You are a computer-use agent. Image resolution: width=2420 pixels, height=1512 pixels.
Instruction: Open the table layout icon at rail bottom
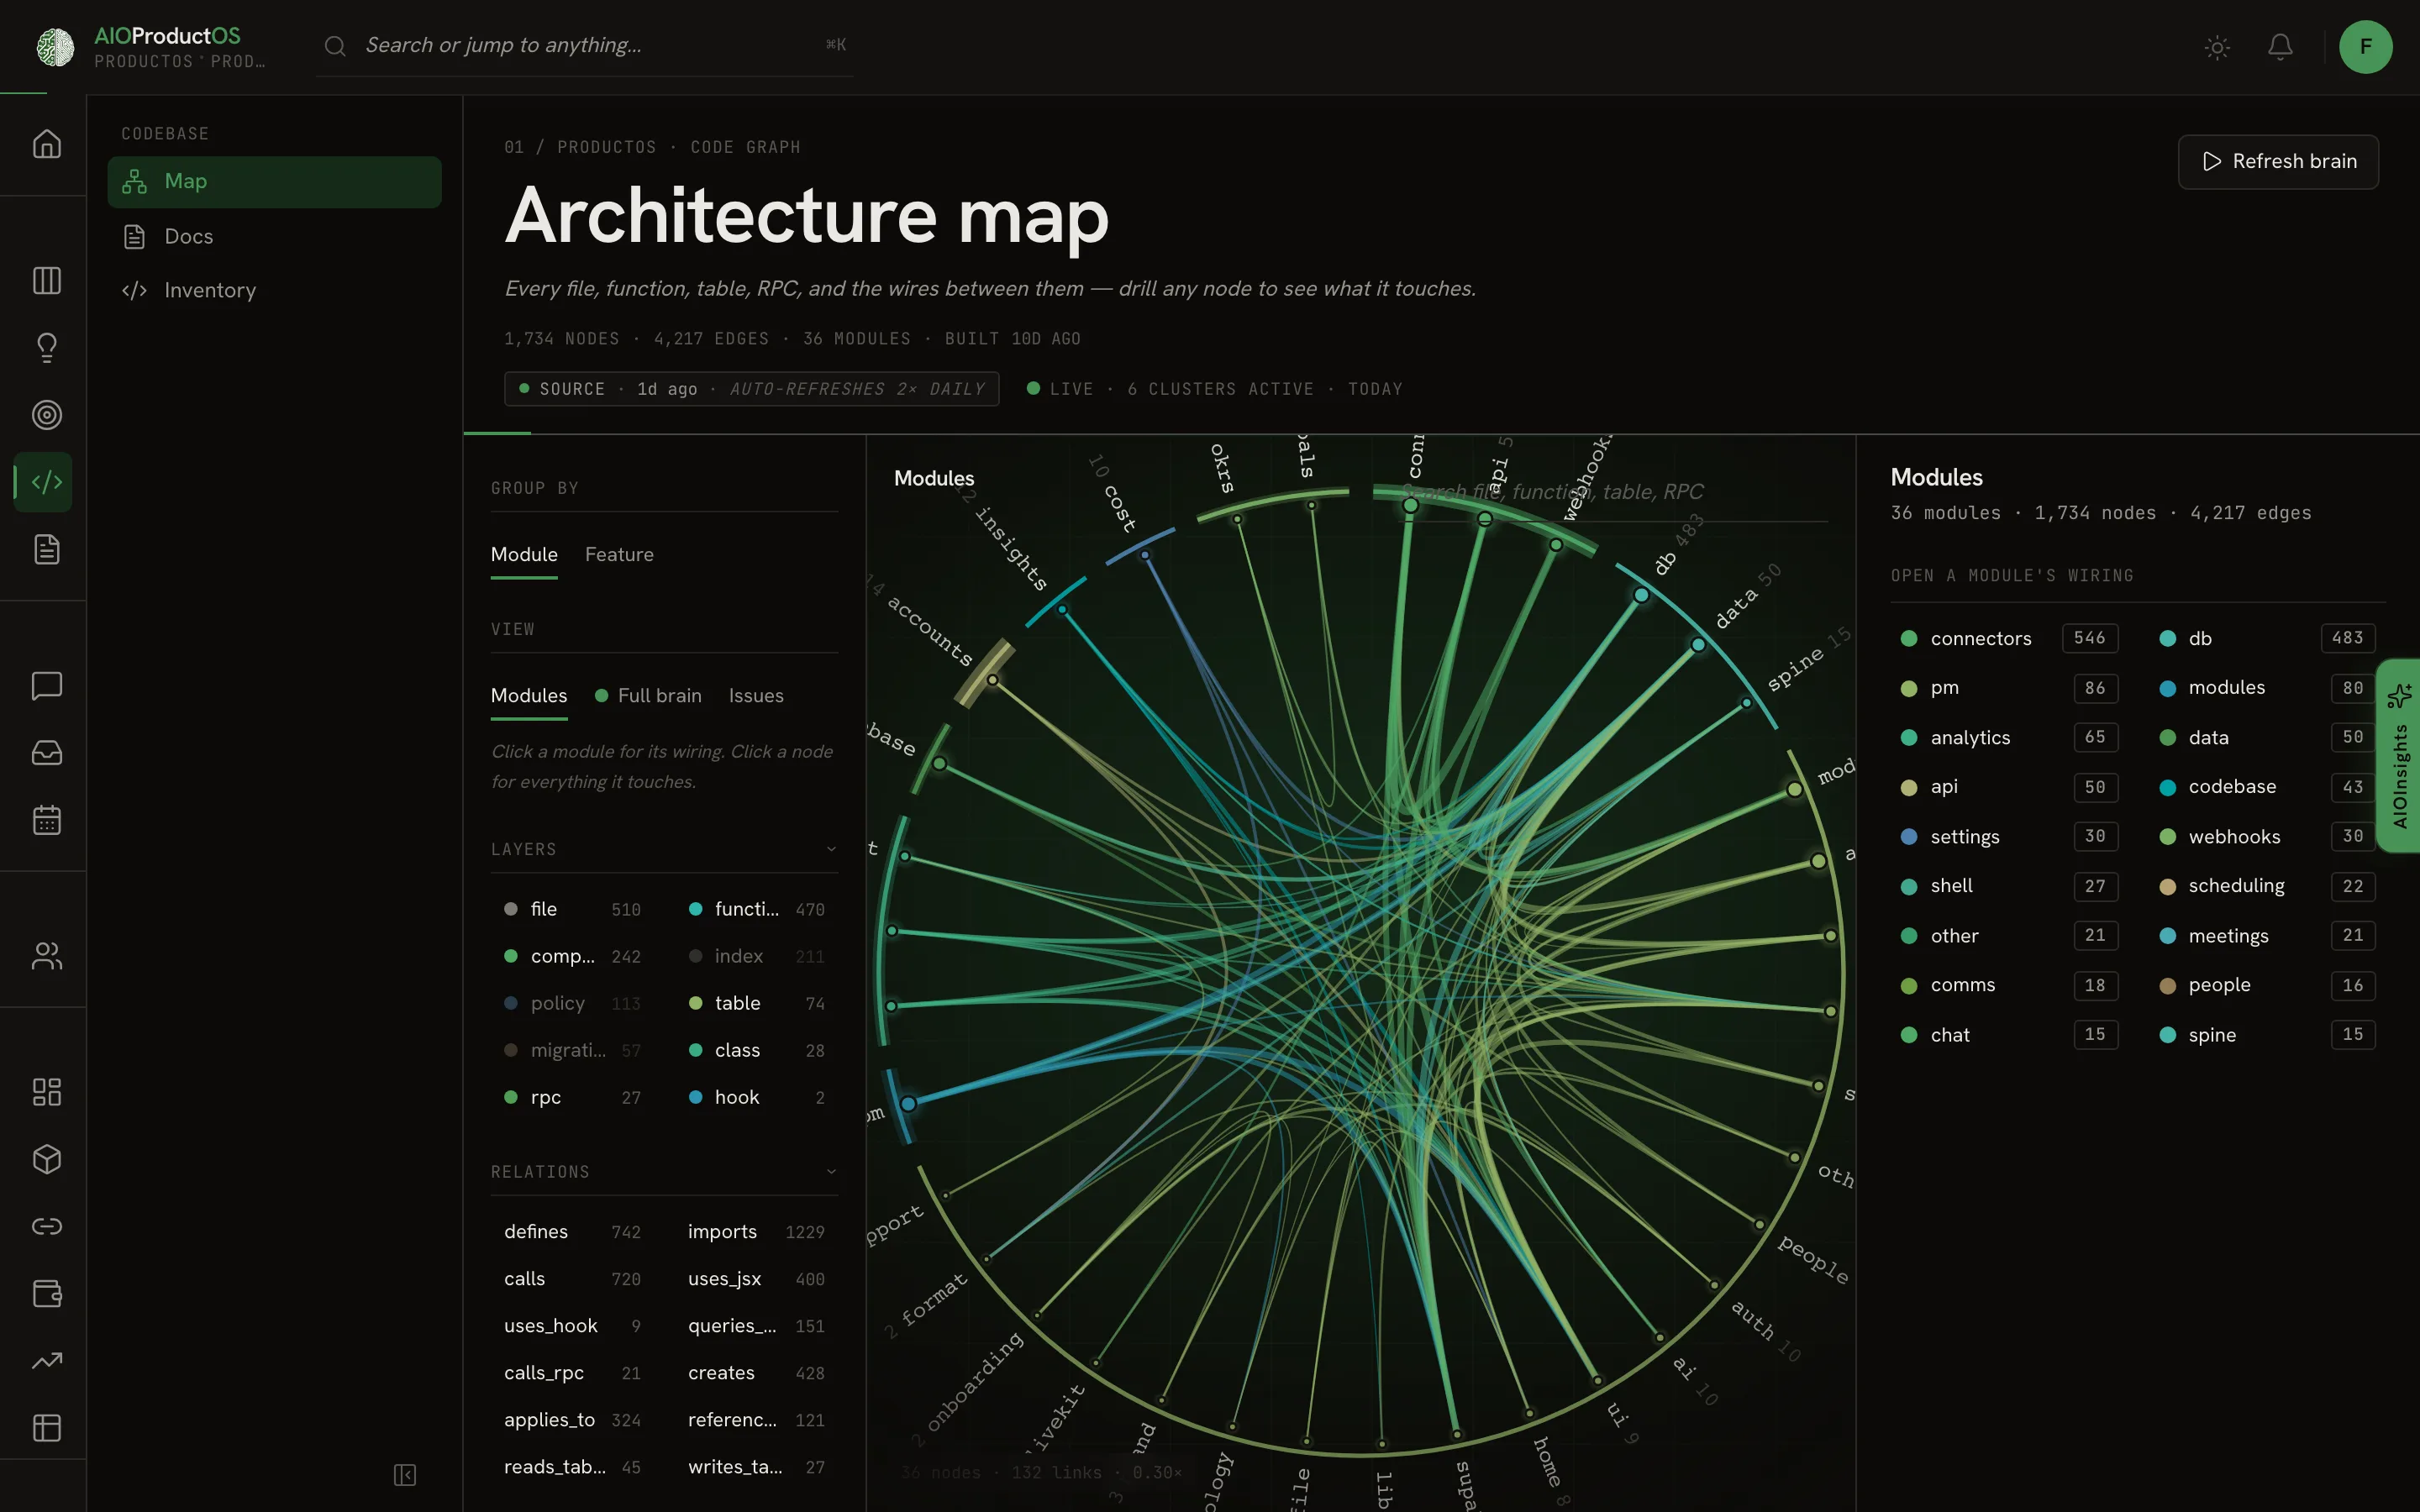point(46,1428)
